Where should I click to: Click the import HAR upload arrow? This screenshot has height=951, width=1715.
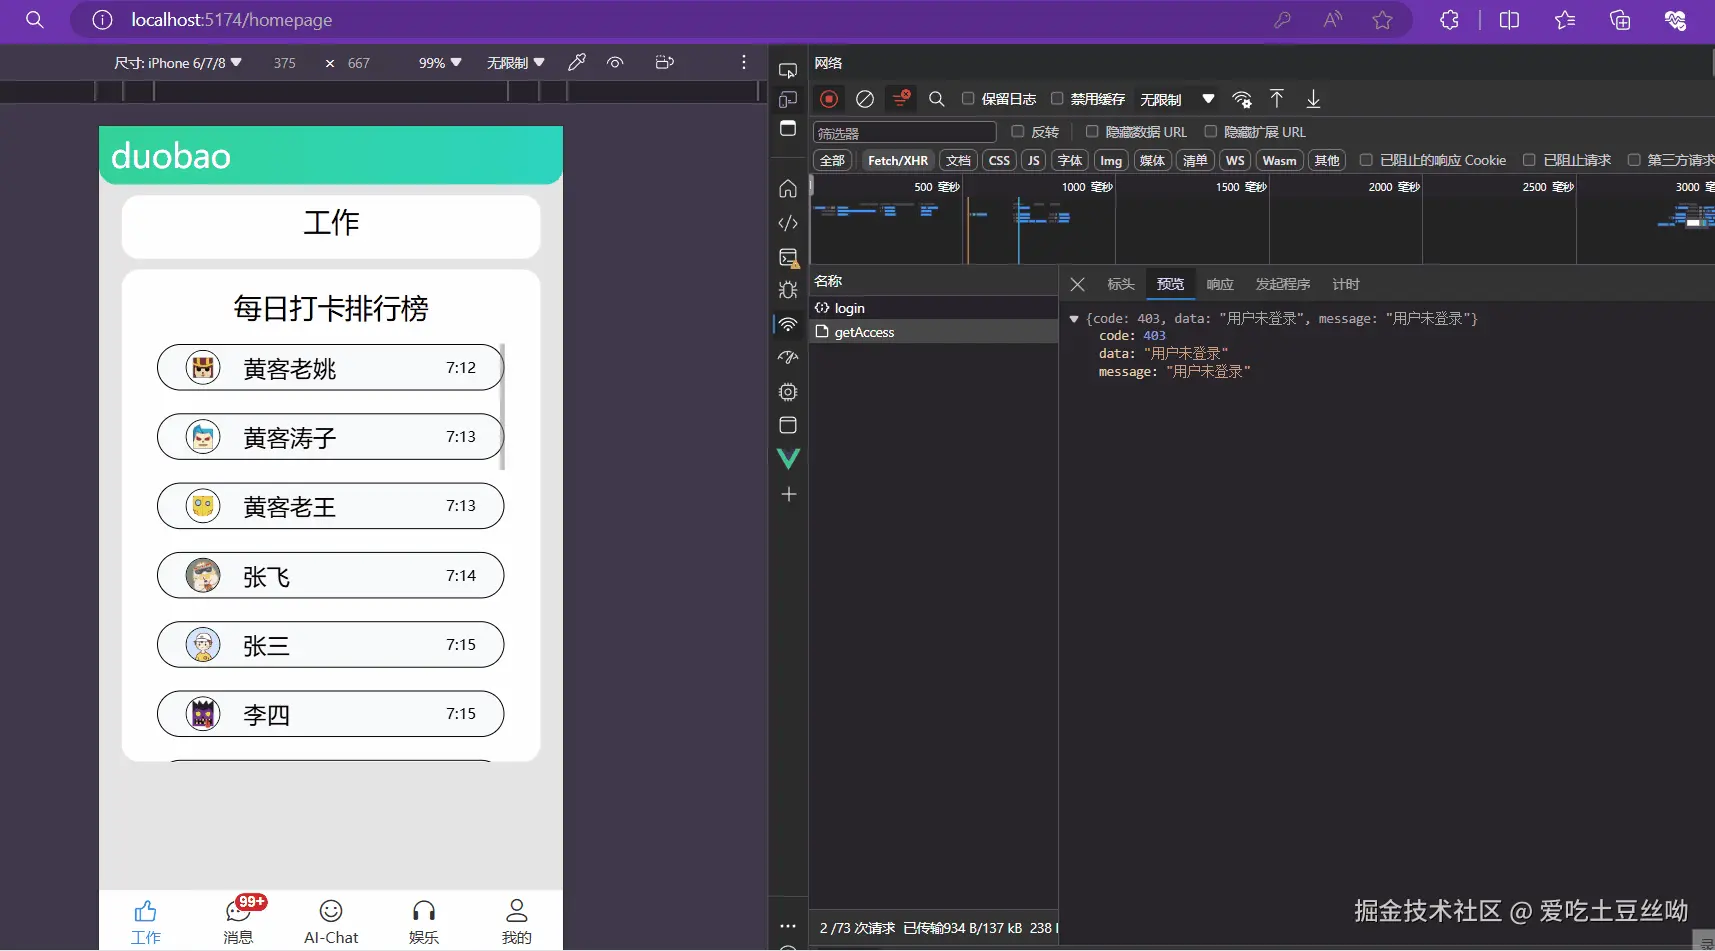click(x=1277, y=99)
